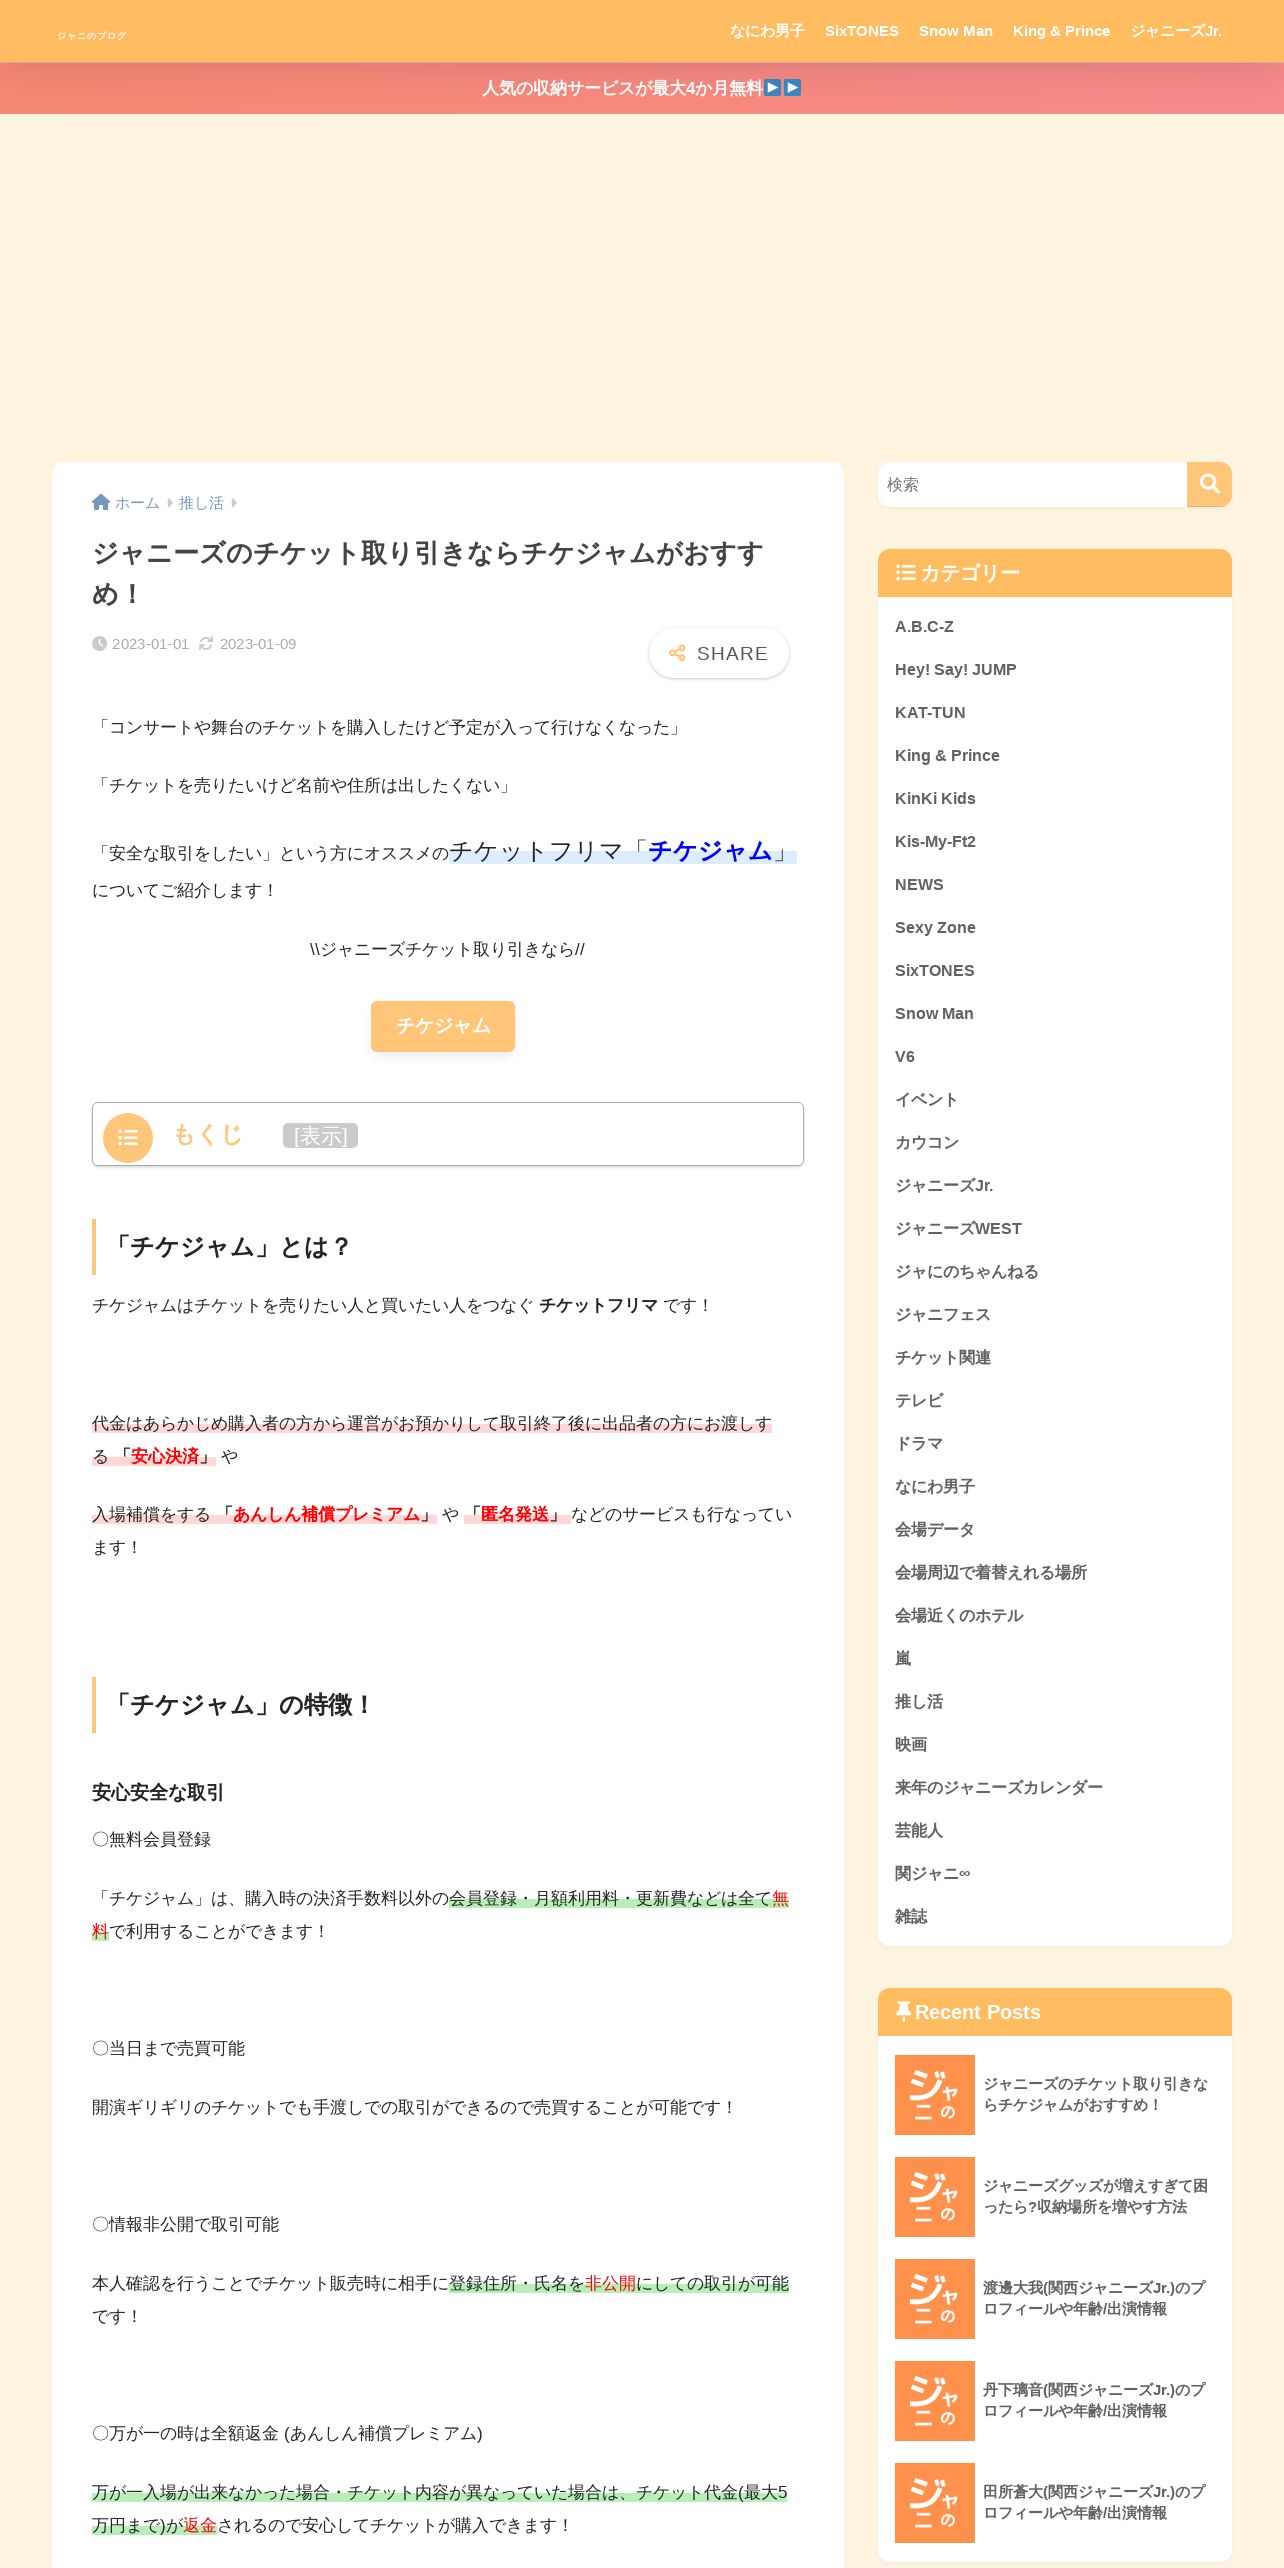Select 嵐 category
Screen dimensions: 1284x2568
(903, 1658)
